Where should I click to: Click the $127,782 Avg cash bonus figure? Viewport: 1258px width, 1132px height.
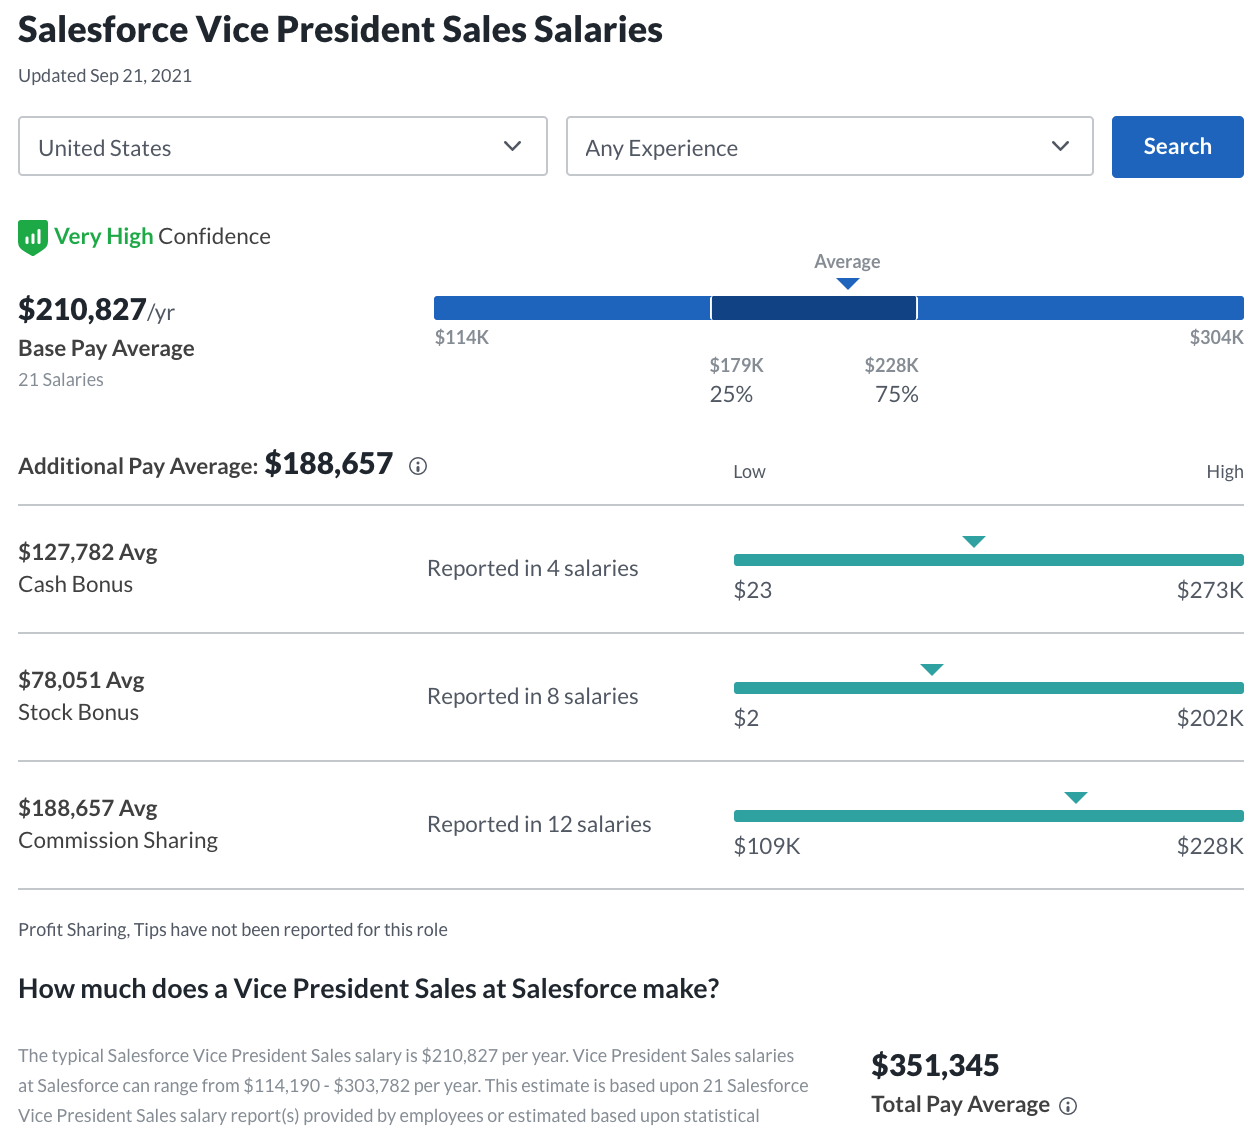[x=88, y=552]
